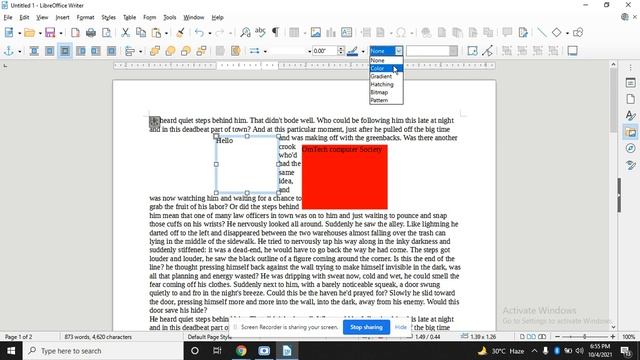
Task: Collapse the Area Style combo box arrow
Action: coord(399,51)
